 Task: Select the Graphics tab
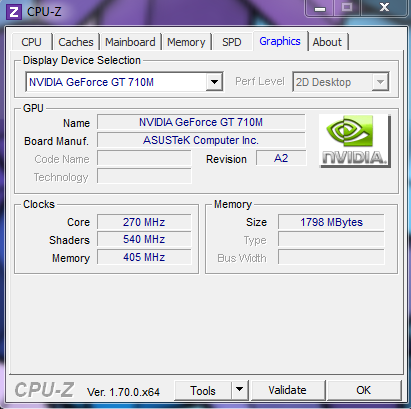pos(280,41)
